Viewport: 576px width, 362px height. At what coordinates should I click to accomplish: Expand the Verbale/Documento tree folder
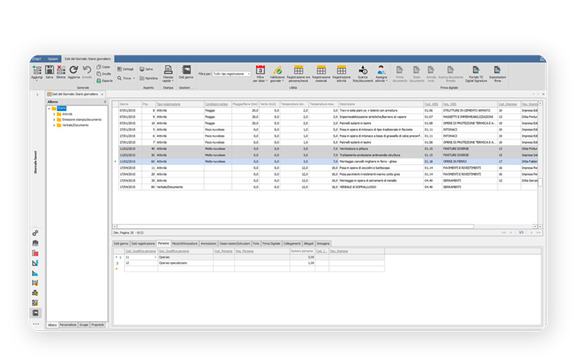tap(54, 125)
